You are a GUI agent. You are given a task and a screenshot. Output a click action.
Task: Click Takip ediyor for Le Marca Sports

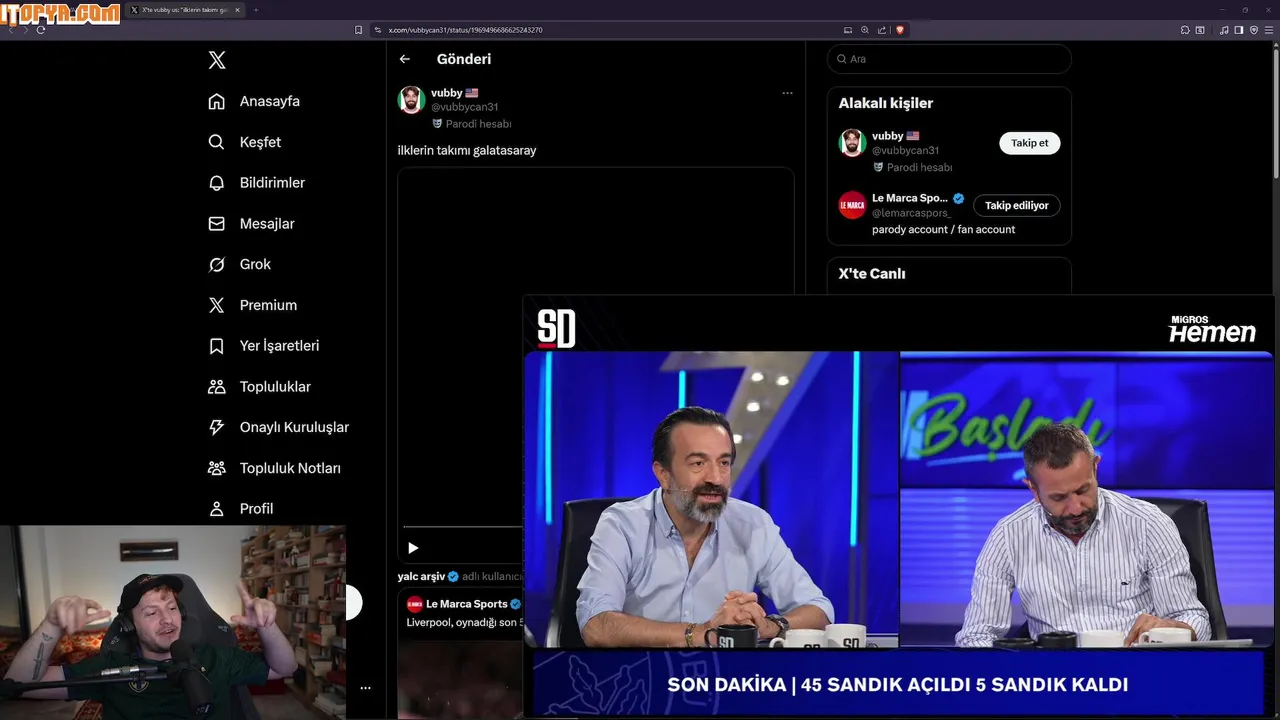point(1017,205)
